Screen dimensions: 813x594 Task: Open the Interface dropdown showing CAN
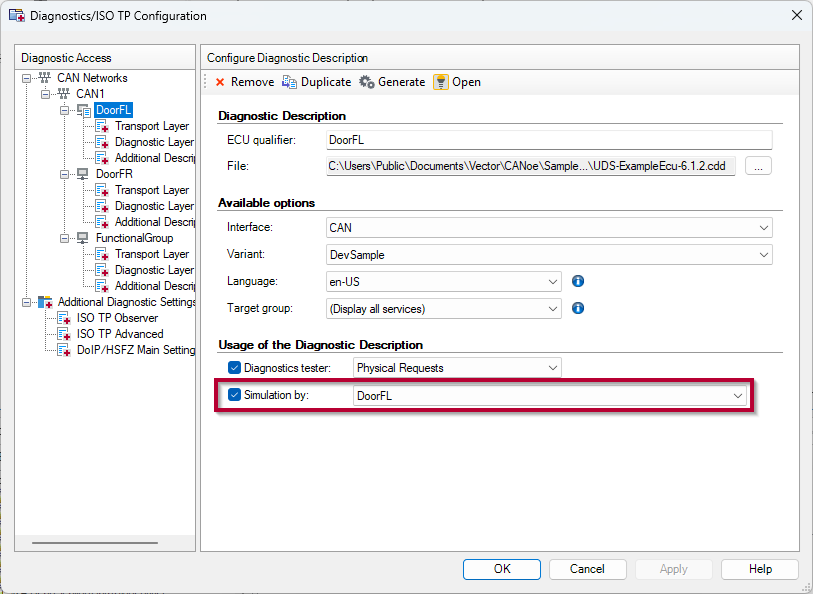point(549,228)
